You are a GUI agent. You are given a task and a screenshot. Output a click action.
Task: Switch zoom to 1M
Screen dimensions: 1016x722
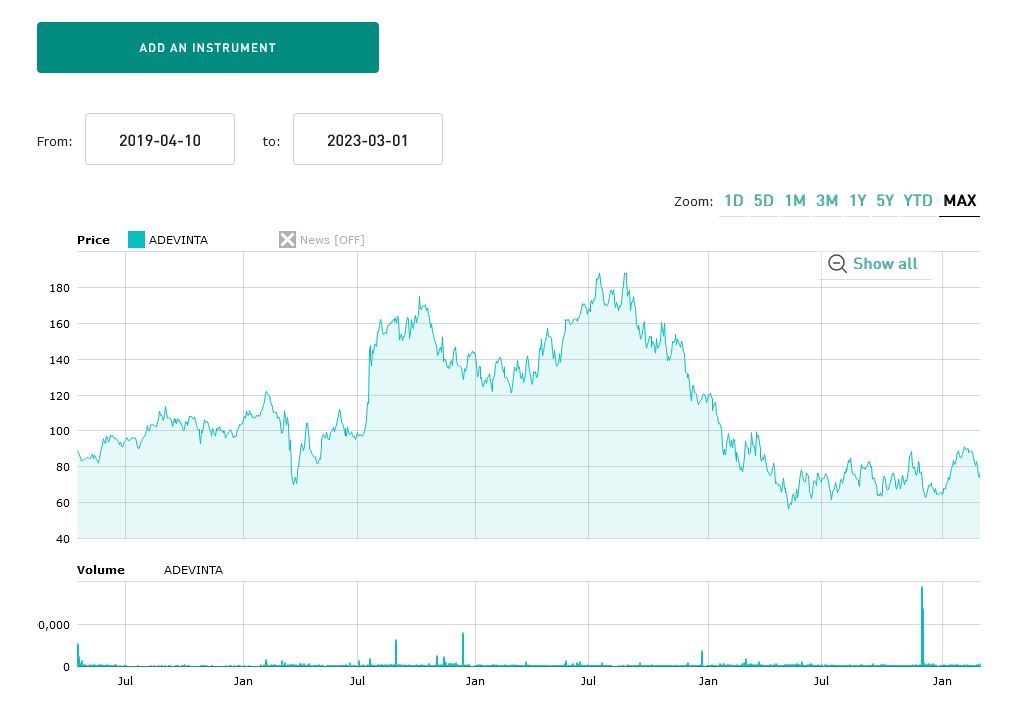tap(795, 201)
